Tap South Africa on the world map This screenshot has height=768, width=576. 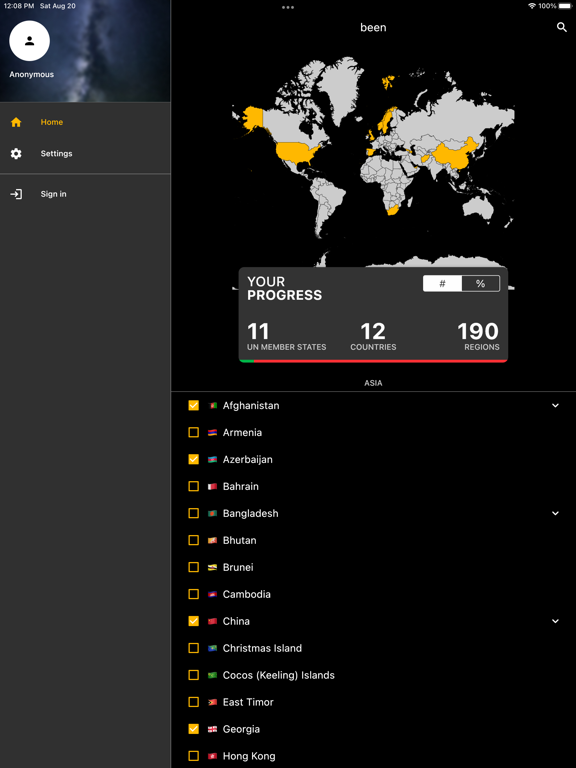(392, 210)
